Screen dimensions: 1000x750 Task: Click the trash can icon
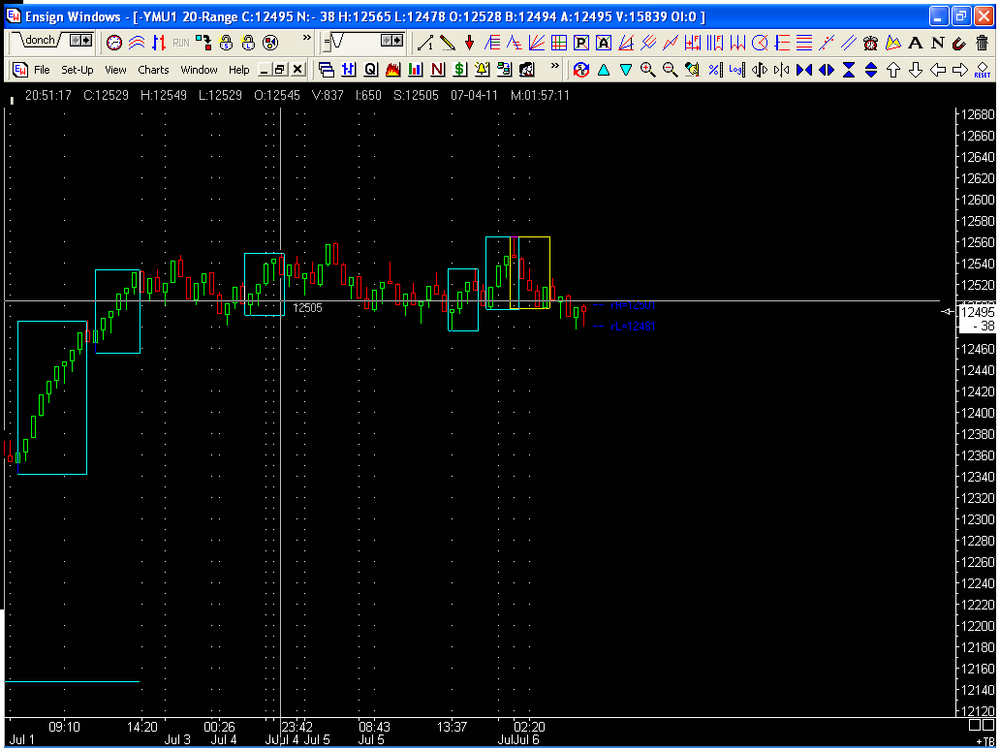pos(982,43)
